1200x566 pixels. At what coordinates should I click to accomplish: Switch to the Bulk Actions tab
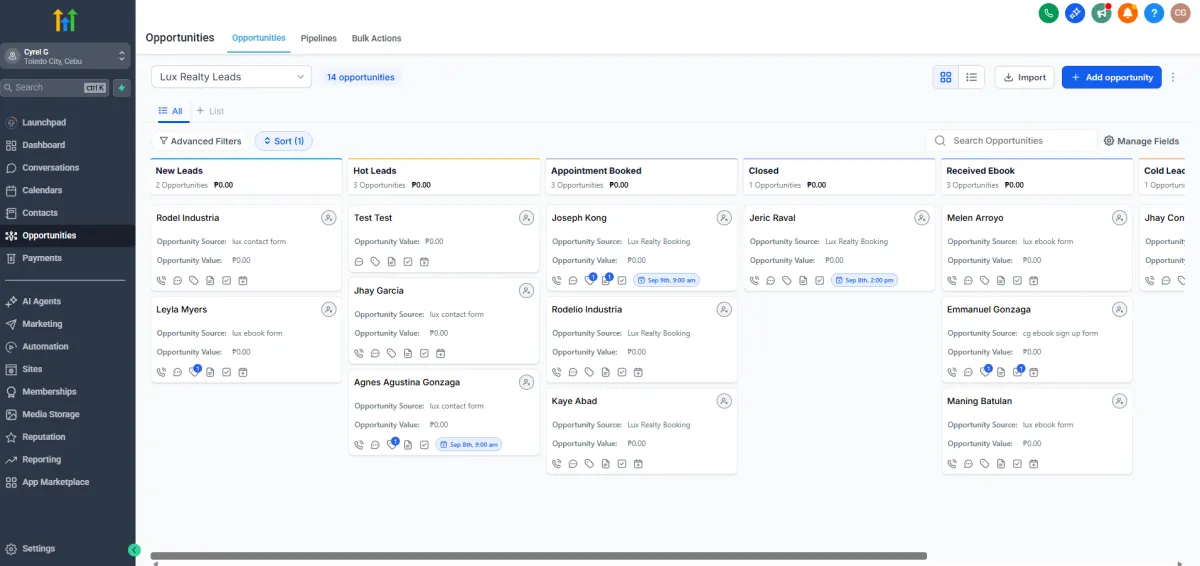point(377,38)
